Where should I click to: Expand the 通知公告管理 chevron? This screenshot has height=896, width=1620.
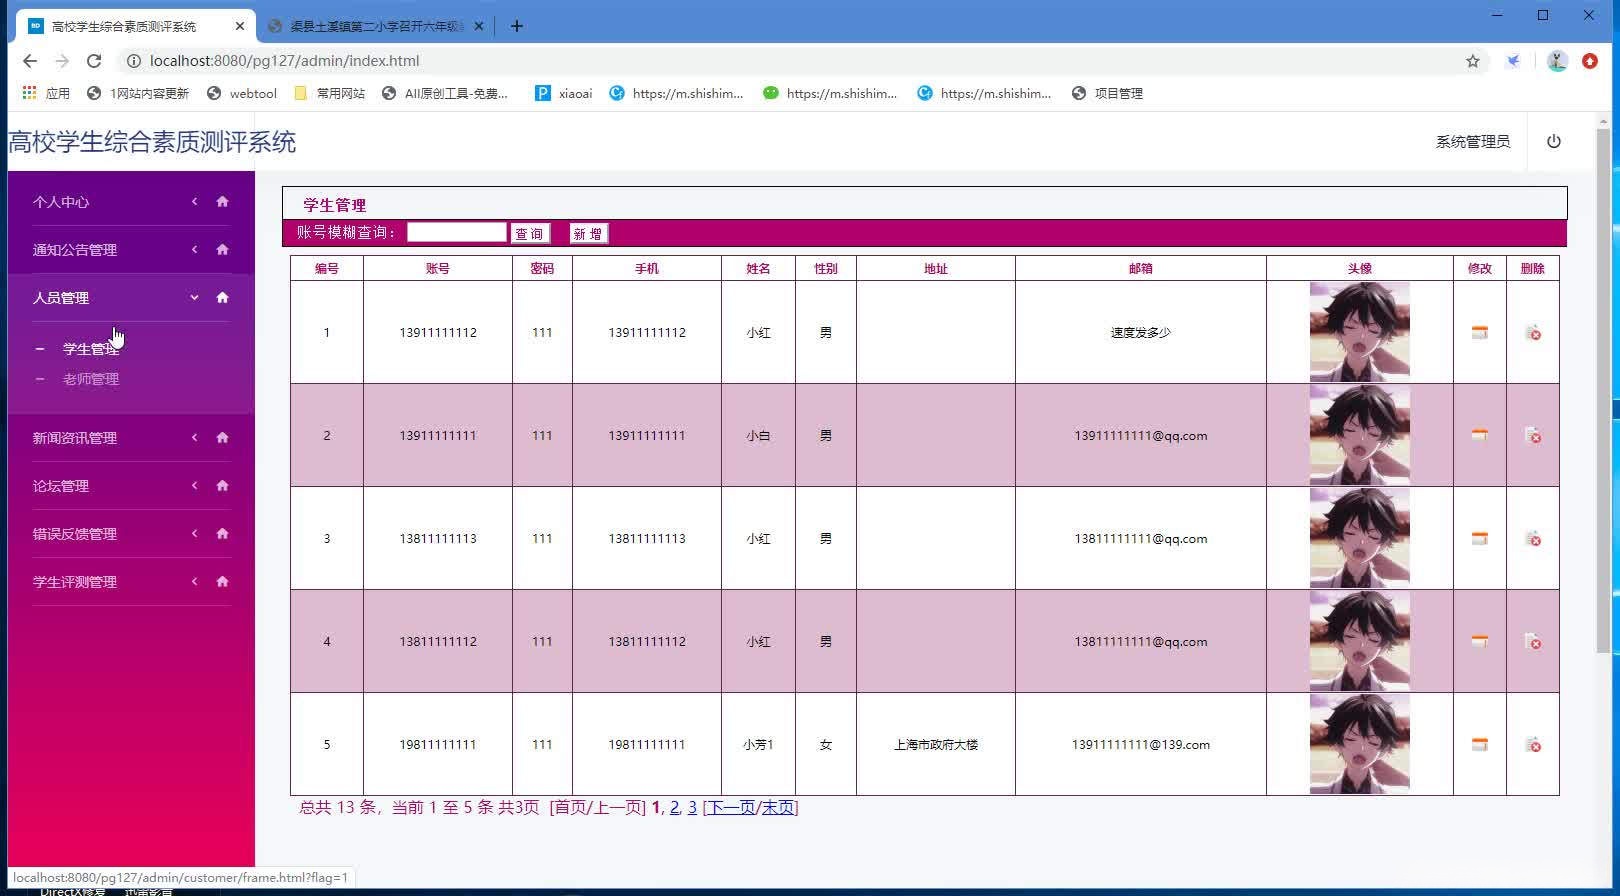coord(195,250)
